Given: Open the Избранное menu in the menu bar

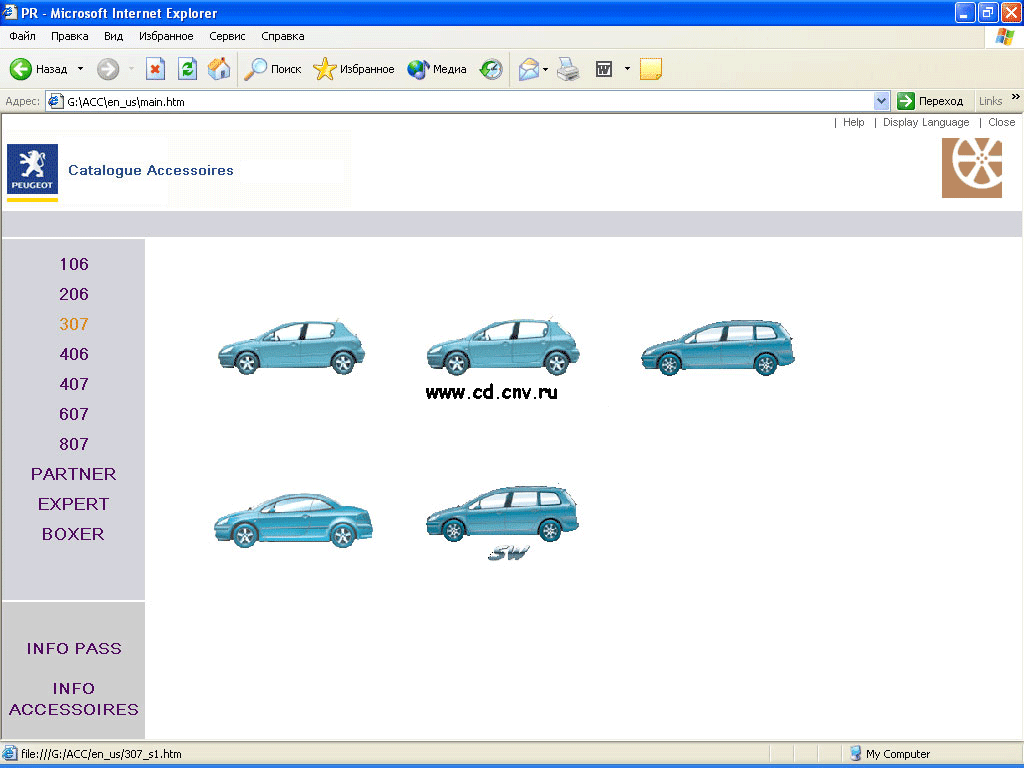Looking at the screenshot, I should (166, 36).
